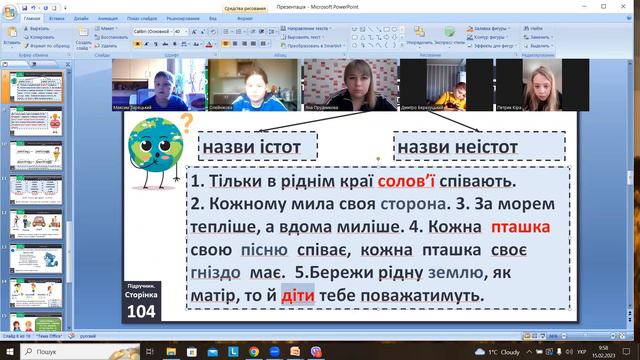Click the Пошук taskbar search box
This screenshot has width=640, height=360.
point(80,351)
